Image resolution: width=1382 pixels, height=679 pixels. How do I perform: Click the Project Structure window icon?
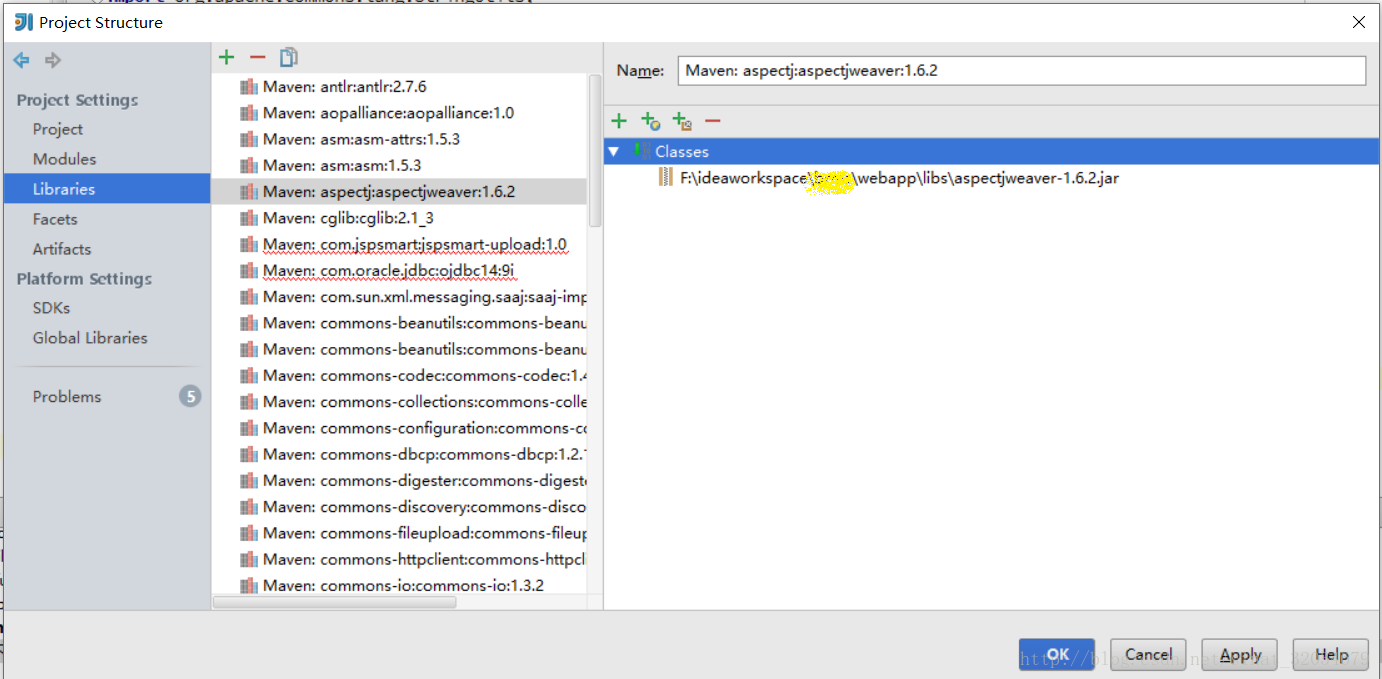[x=23, y=22]
